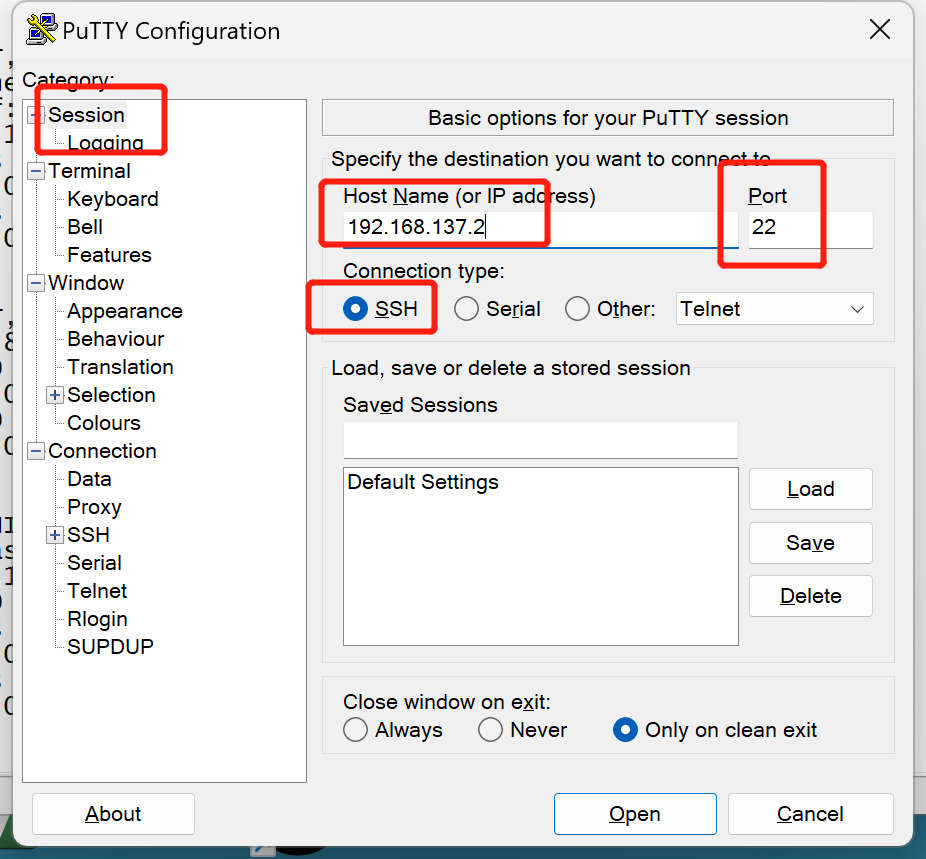Collapse the Terminal category node
The height and width of the screenshot is (859, 926).
point(36,171)
